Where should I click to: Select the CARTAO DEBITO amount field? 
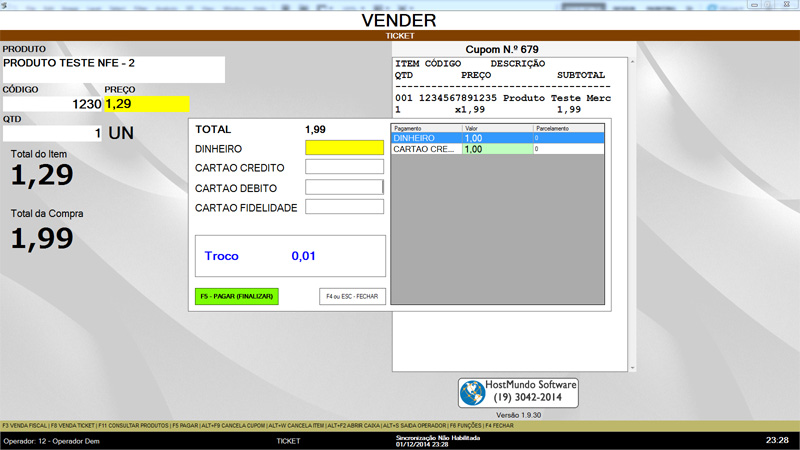(344, 187)
